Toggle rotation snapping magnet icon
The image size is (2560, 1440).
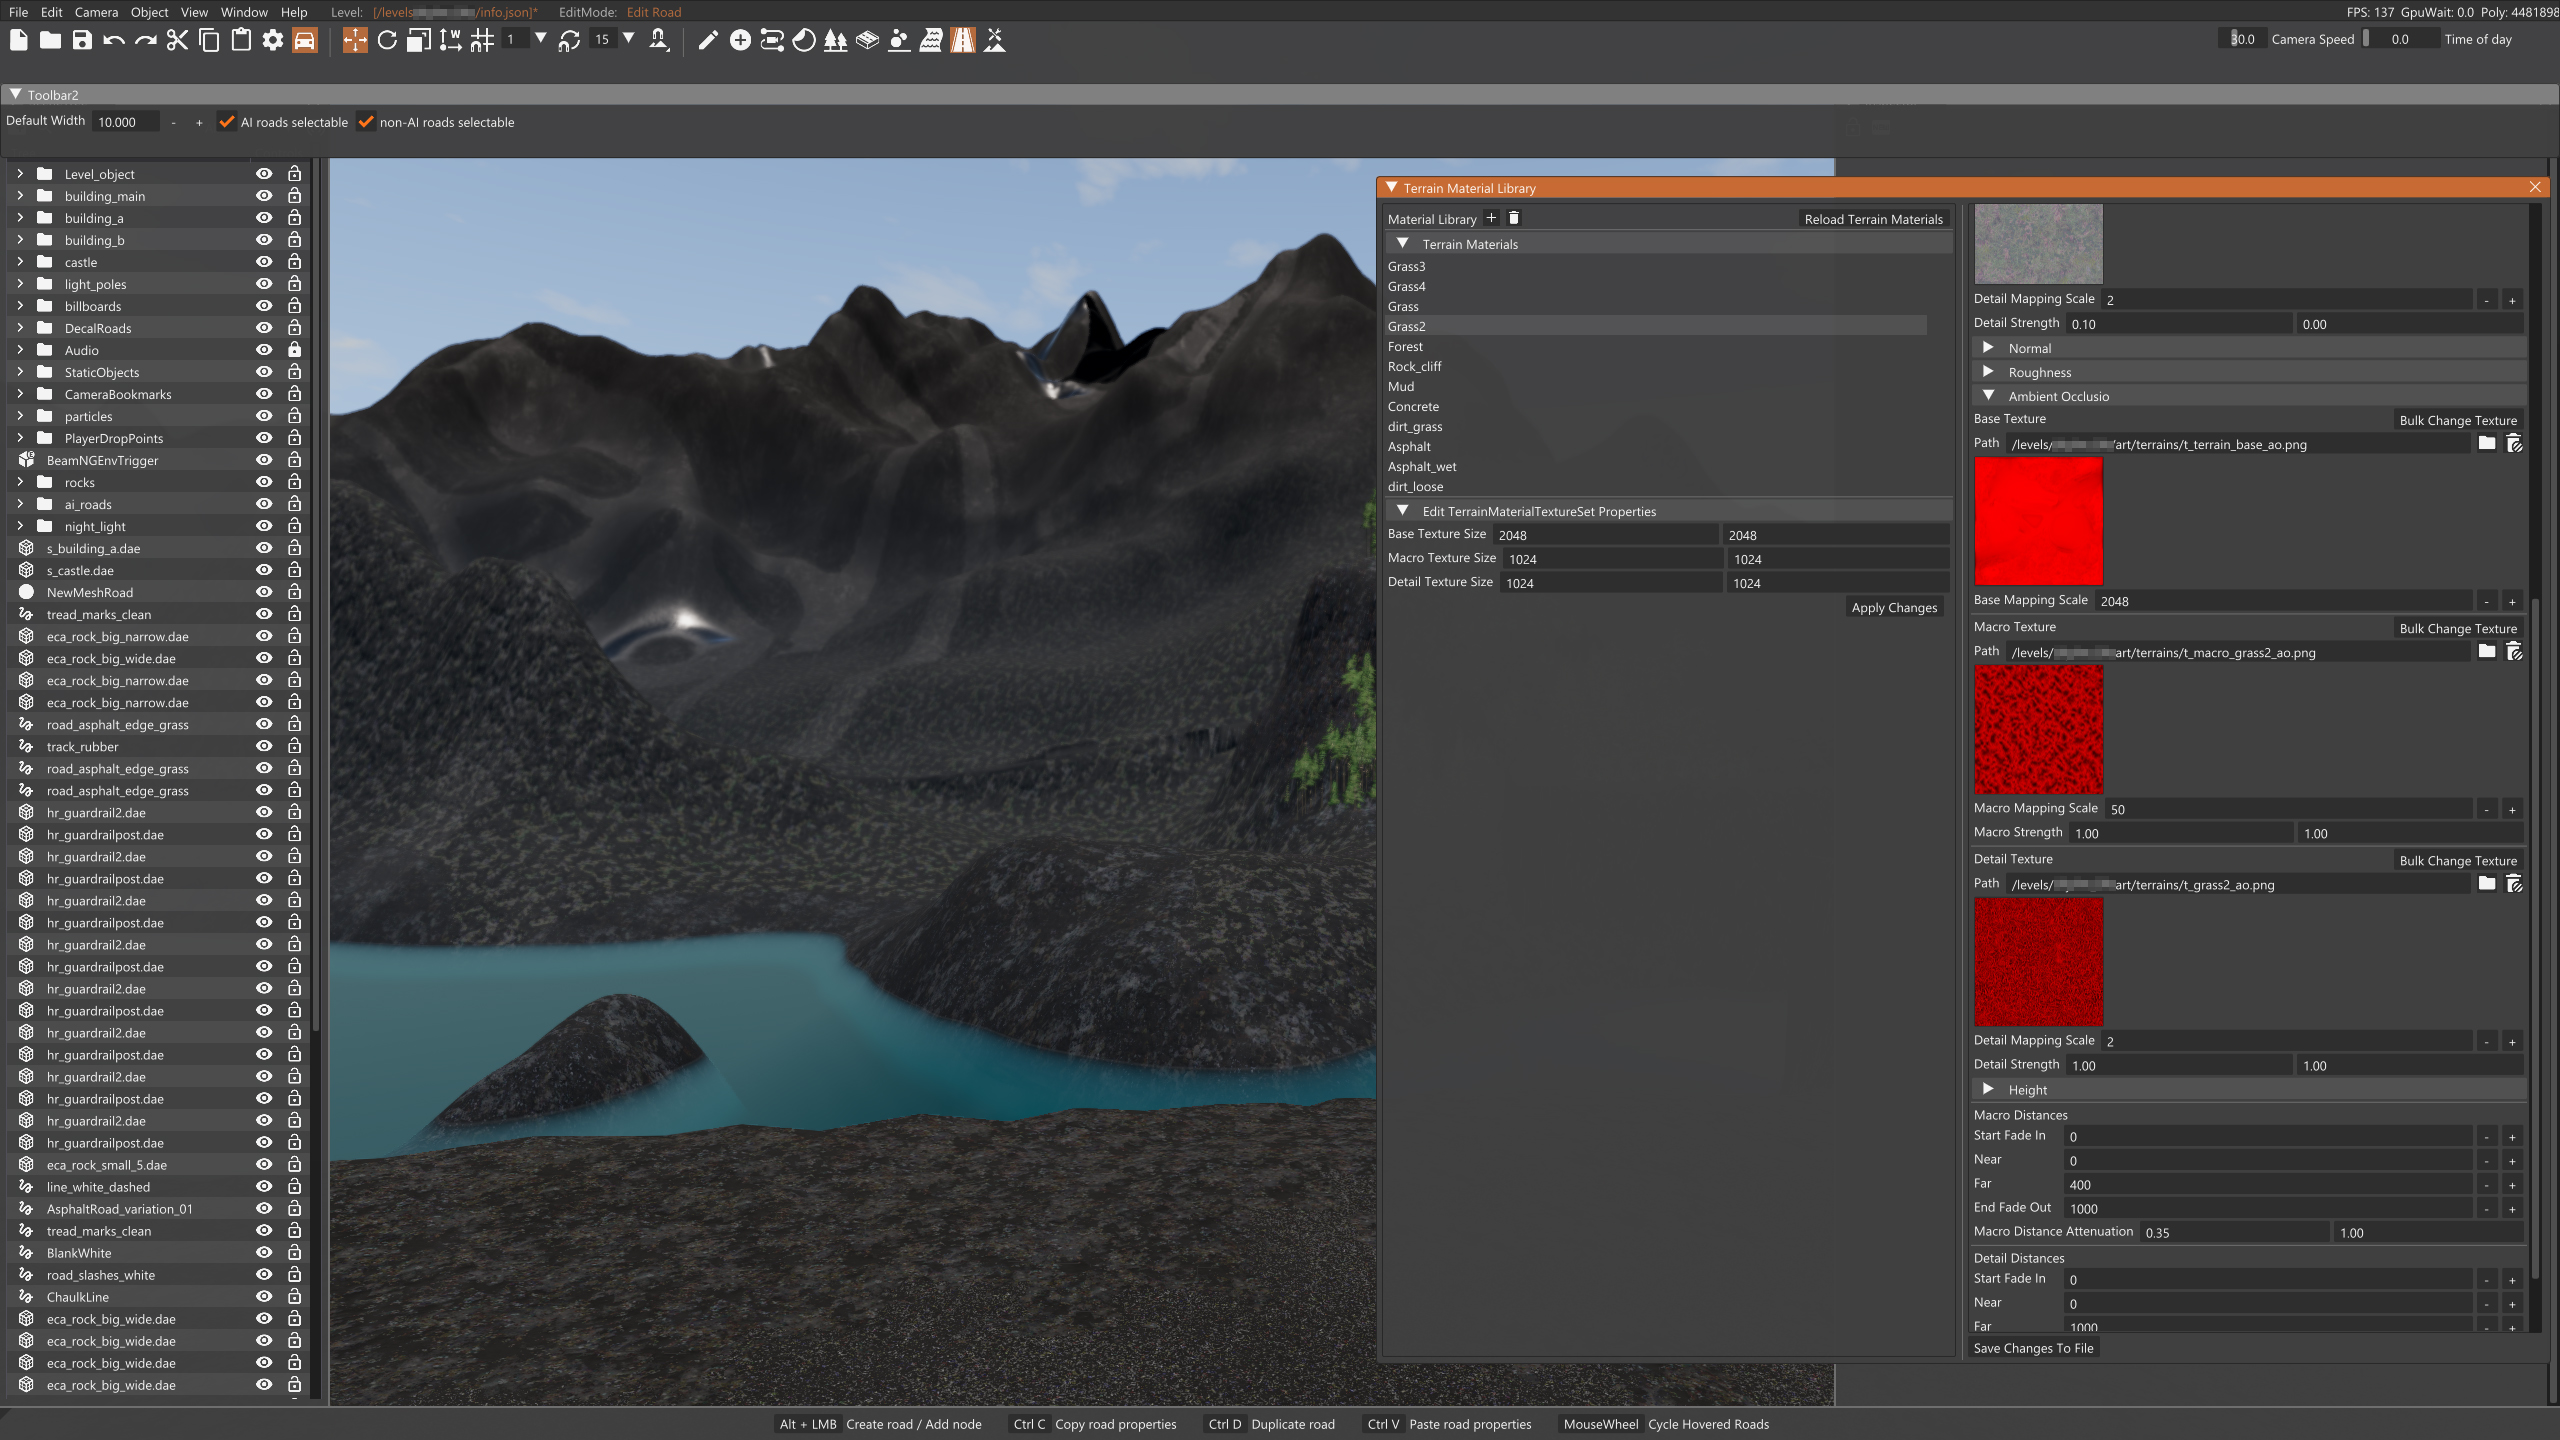click(569, 40)
